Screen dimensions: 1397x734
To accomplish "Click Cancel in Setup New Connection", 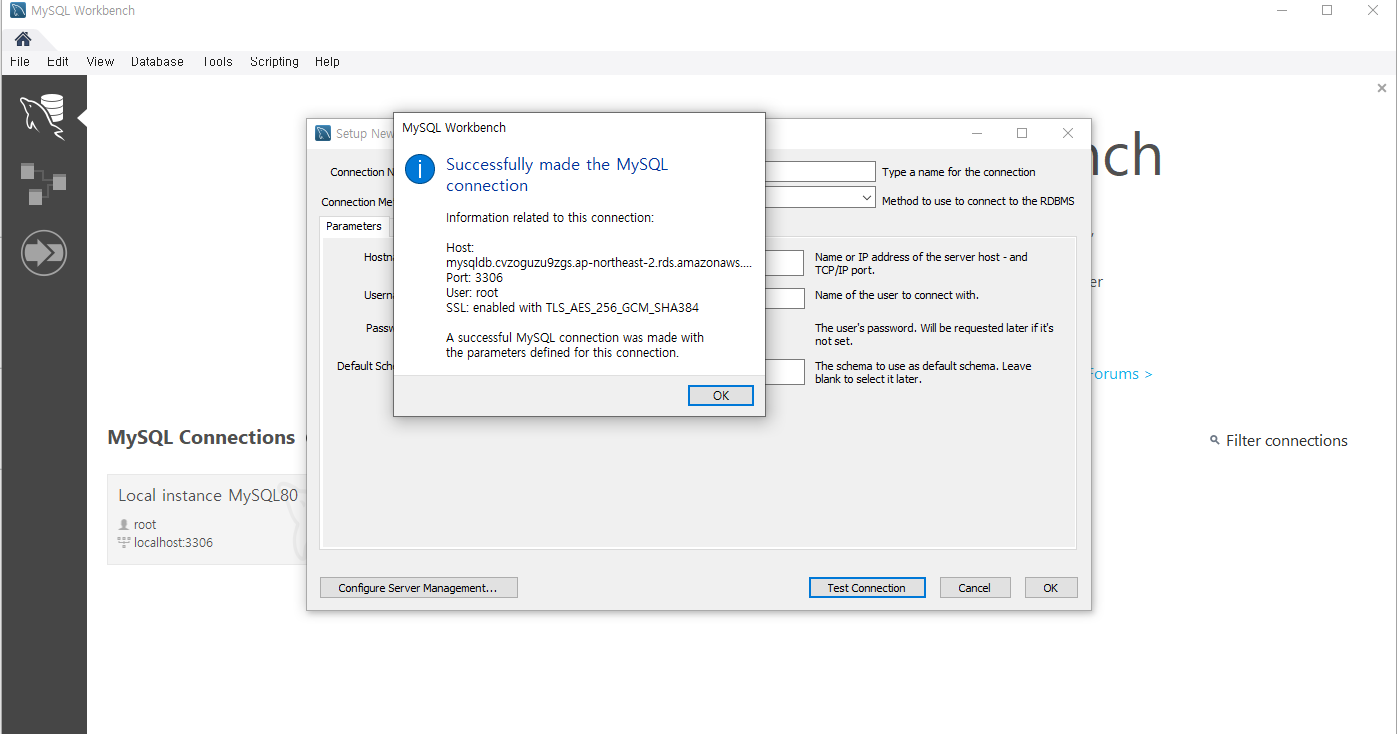I will [974, 588].
